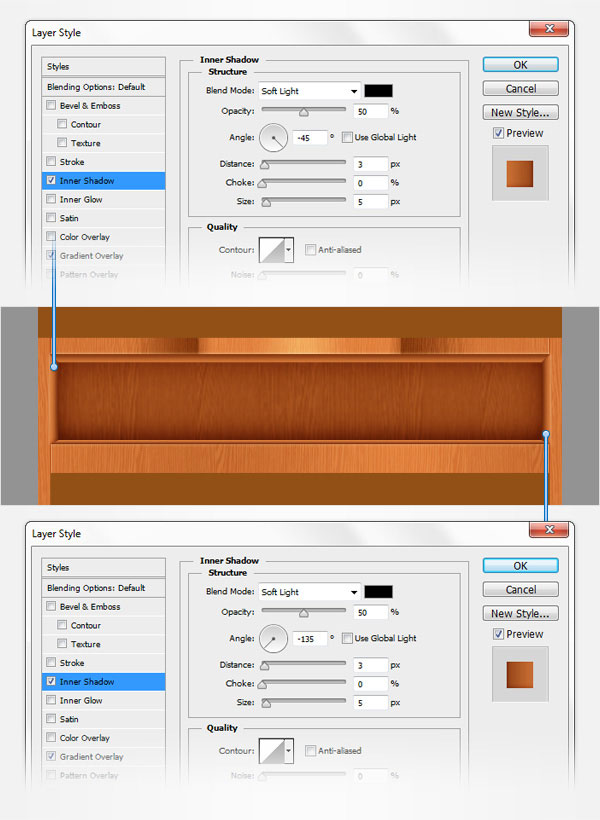Select Gradient Overlay row in upper dialog
Screen dimensions: 600x820
[104, 256]
